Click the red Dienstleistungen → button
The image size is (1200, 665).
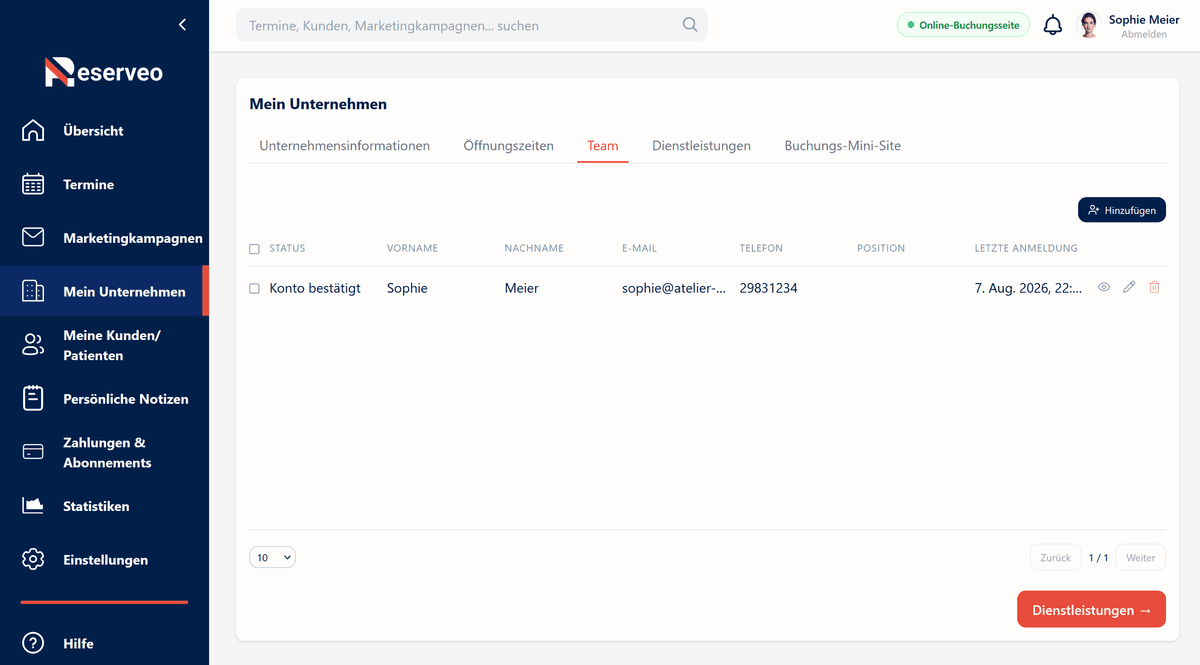click(x=1091, y=609)
